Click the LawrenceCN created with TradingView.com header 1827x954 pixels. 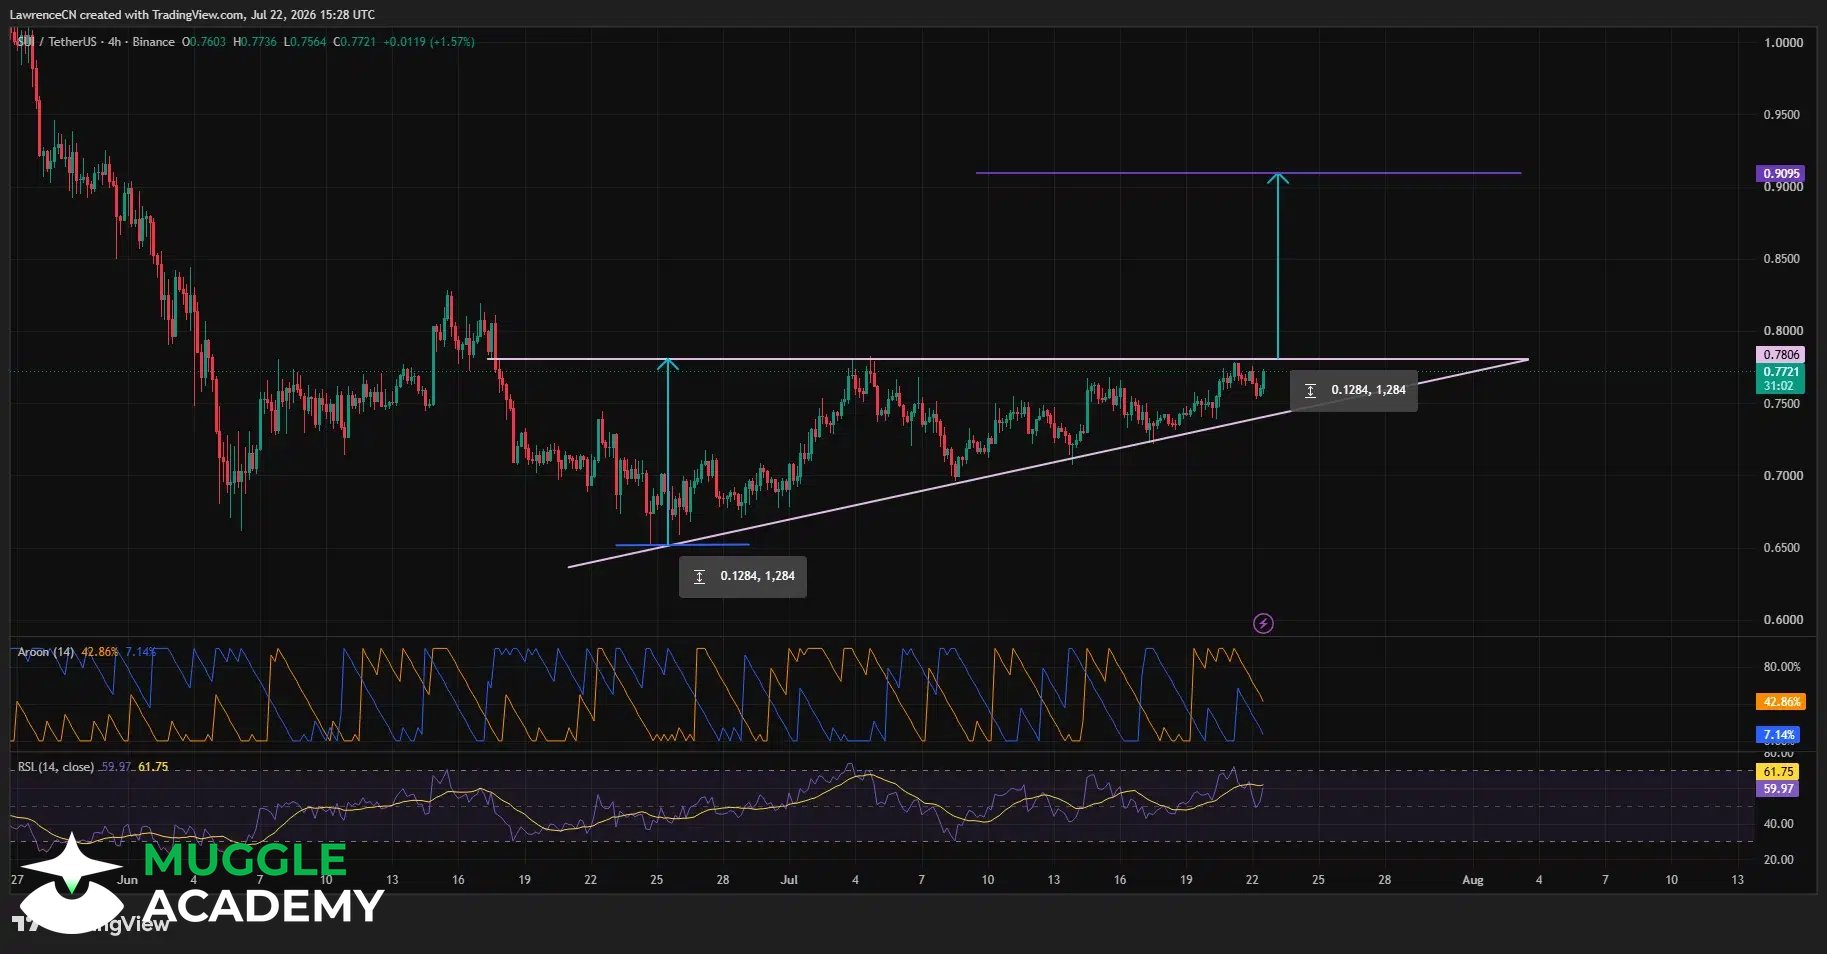coord(192,14)
